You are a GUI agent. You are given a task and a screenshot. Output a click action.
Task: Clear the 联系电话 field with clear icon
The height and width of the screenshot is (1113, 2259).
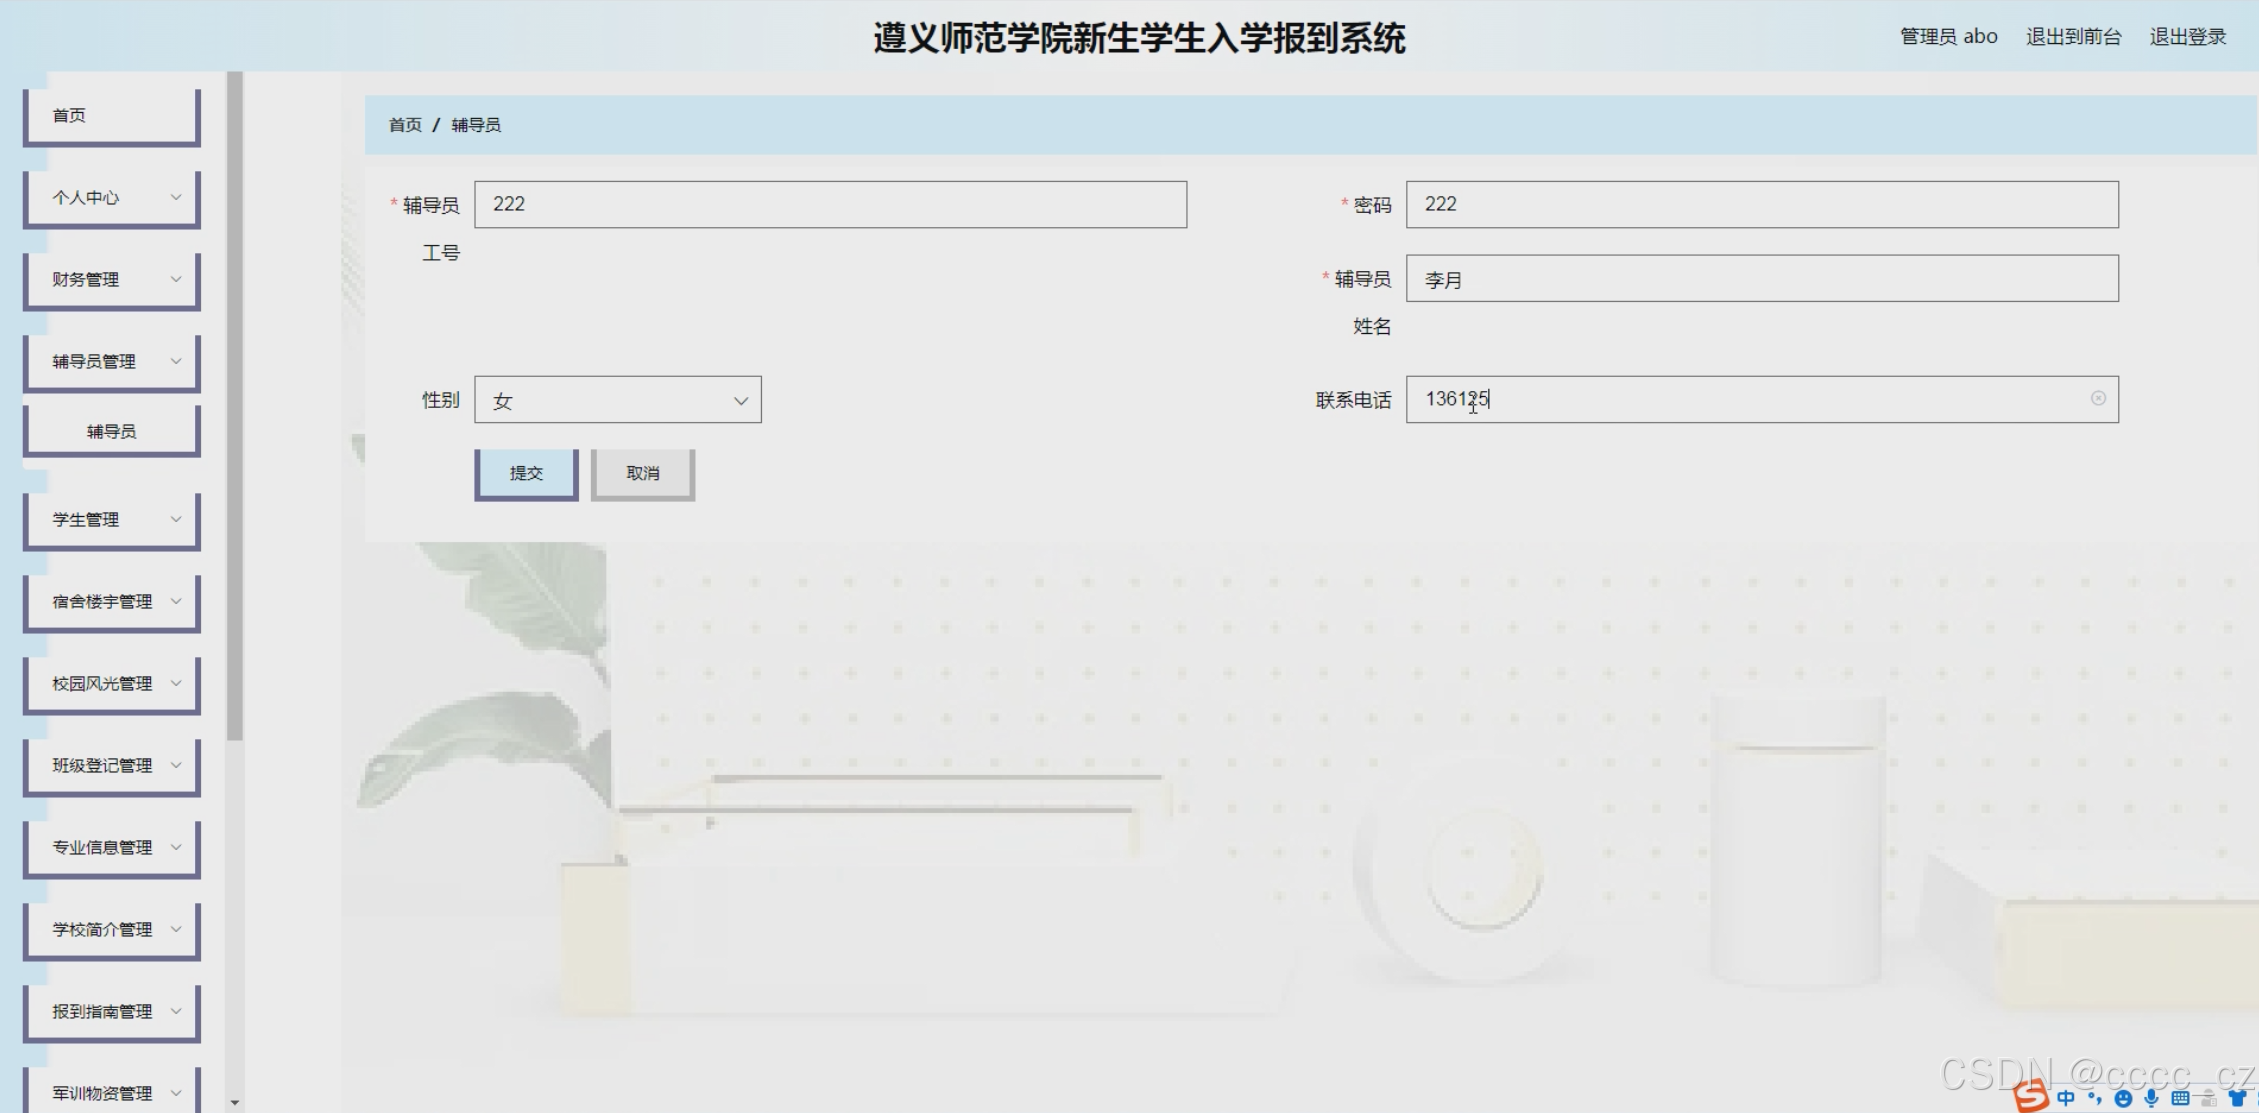point(2098,398)
